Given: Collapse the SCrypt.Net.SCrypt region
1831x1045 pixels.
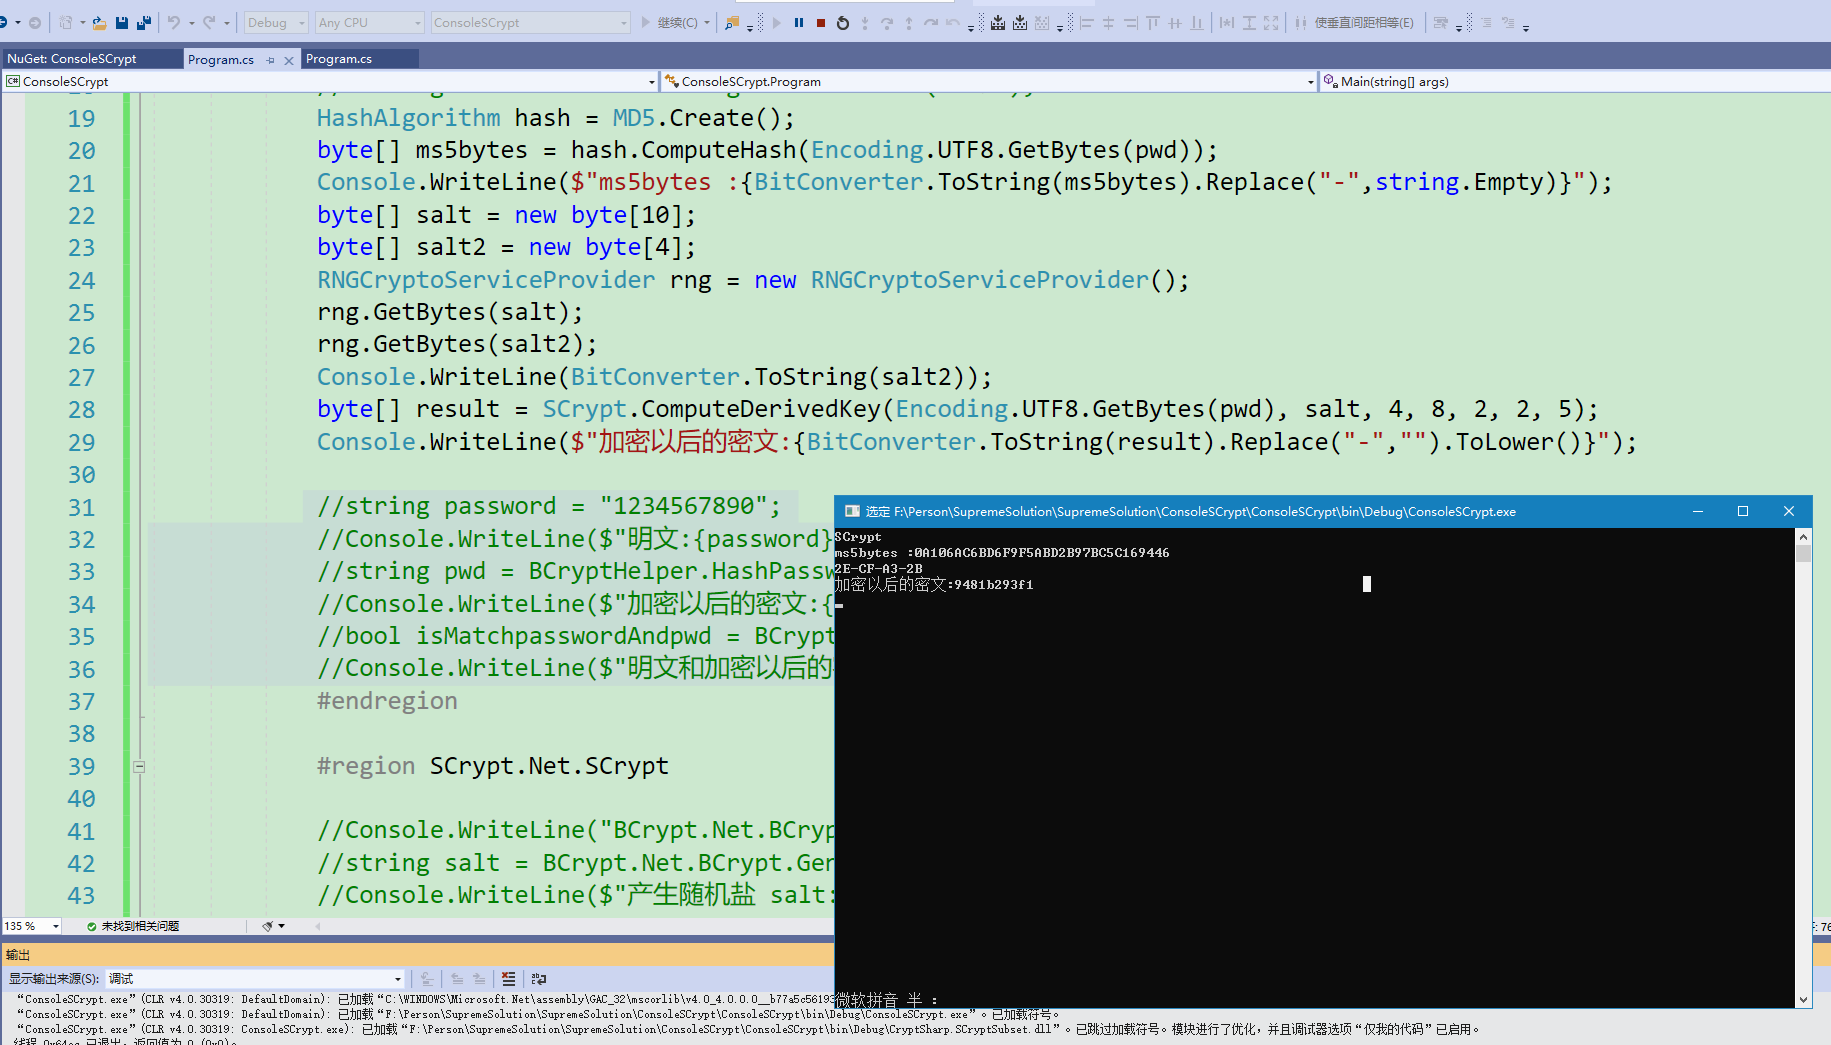Looking at the screenshot, I should point(139,767).
